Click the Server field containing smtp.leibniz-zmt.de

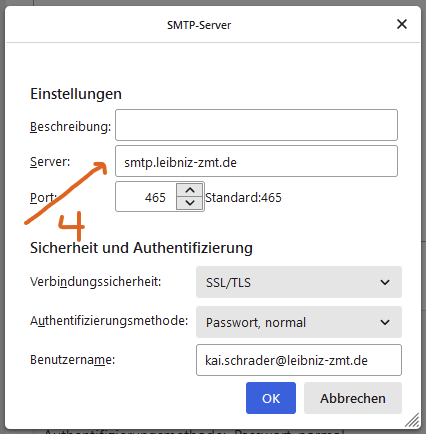pyautogui.click(x=256, y=161)
